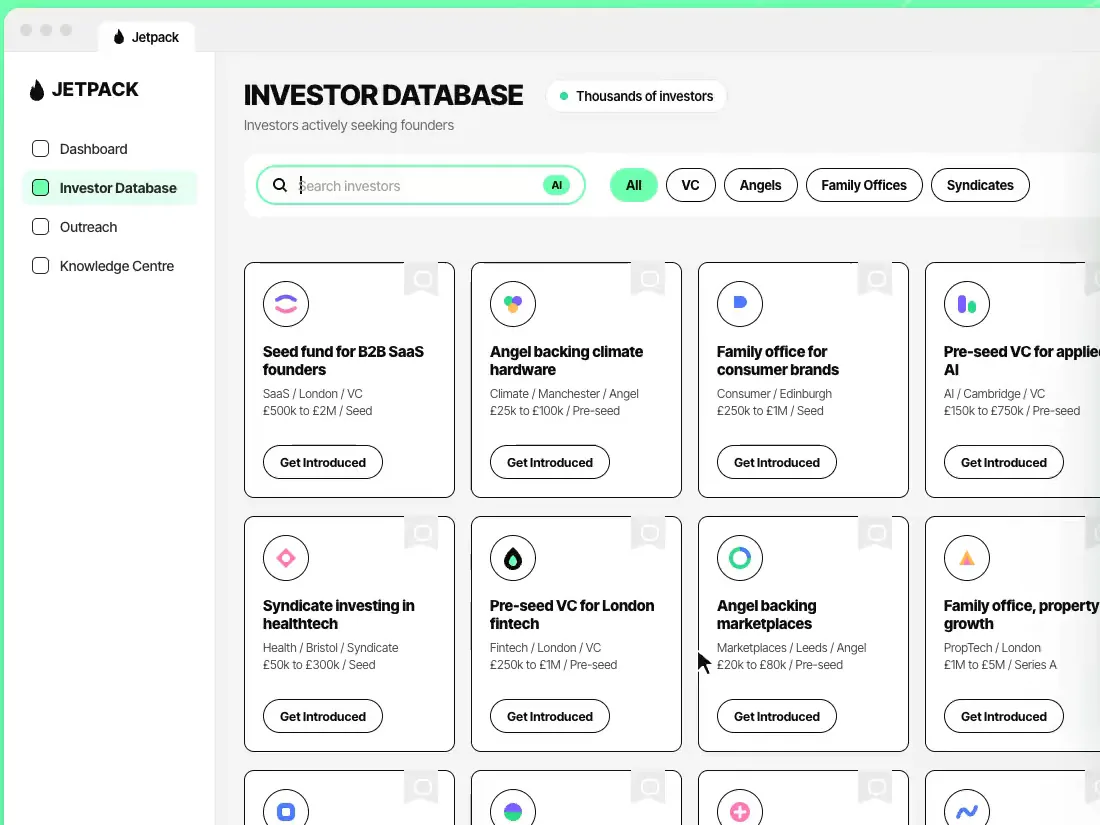Check the Outreach sidebar checkbox

click(x=41, y=227)
